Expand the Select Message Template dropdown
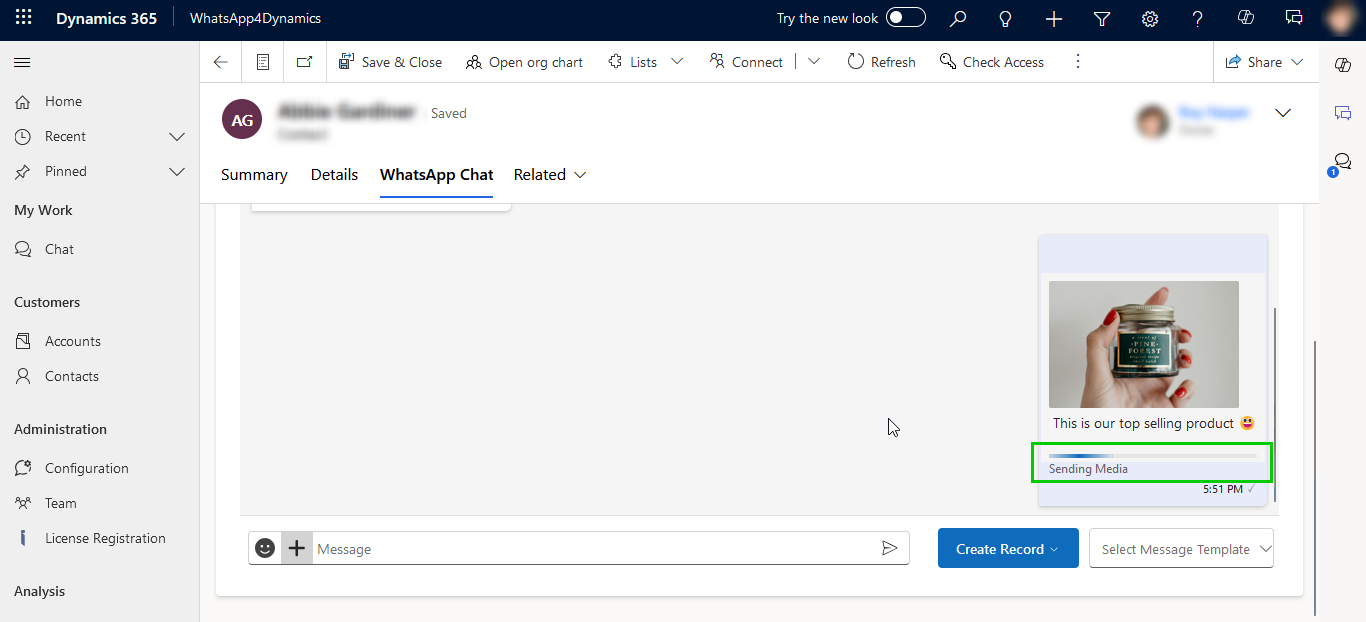Image resolution: width=1366 pixels, height=622 pixels. tap(1181, 549)
